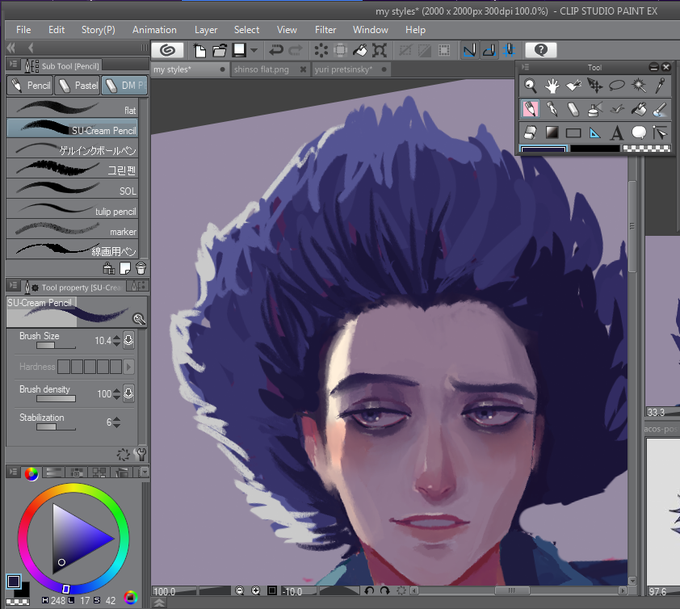
Task: Clear layer contents with dotted circle icon
Action: click(x=321, y=50)
